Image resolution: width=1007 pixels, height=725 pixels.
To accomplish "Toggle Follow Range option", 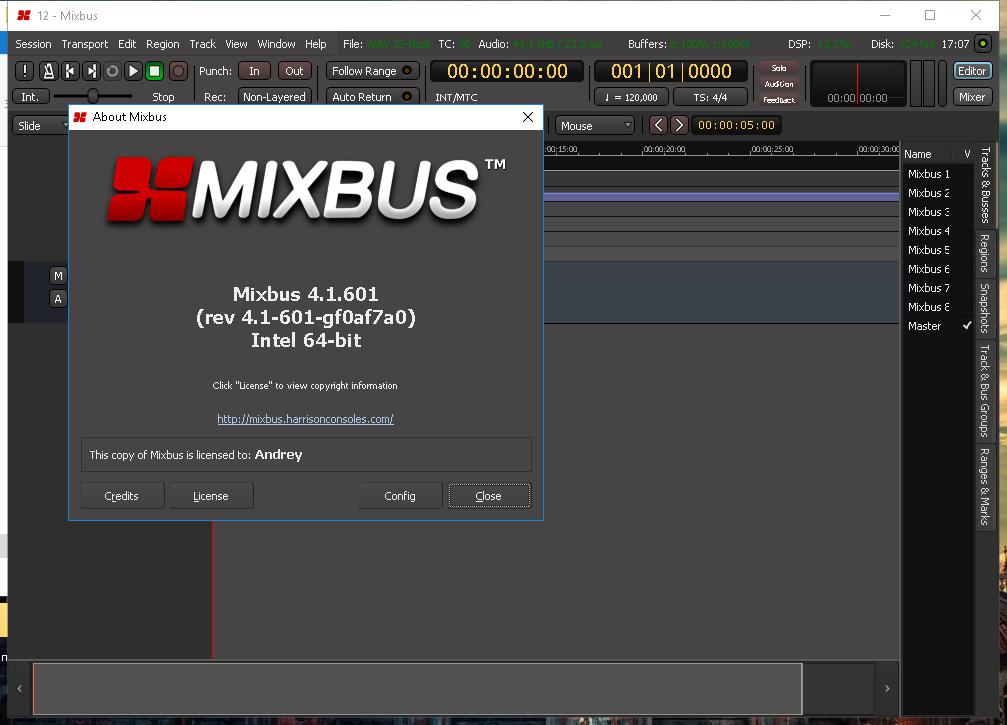I will click(x=372, y=71).
